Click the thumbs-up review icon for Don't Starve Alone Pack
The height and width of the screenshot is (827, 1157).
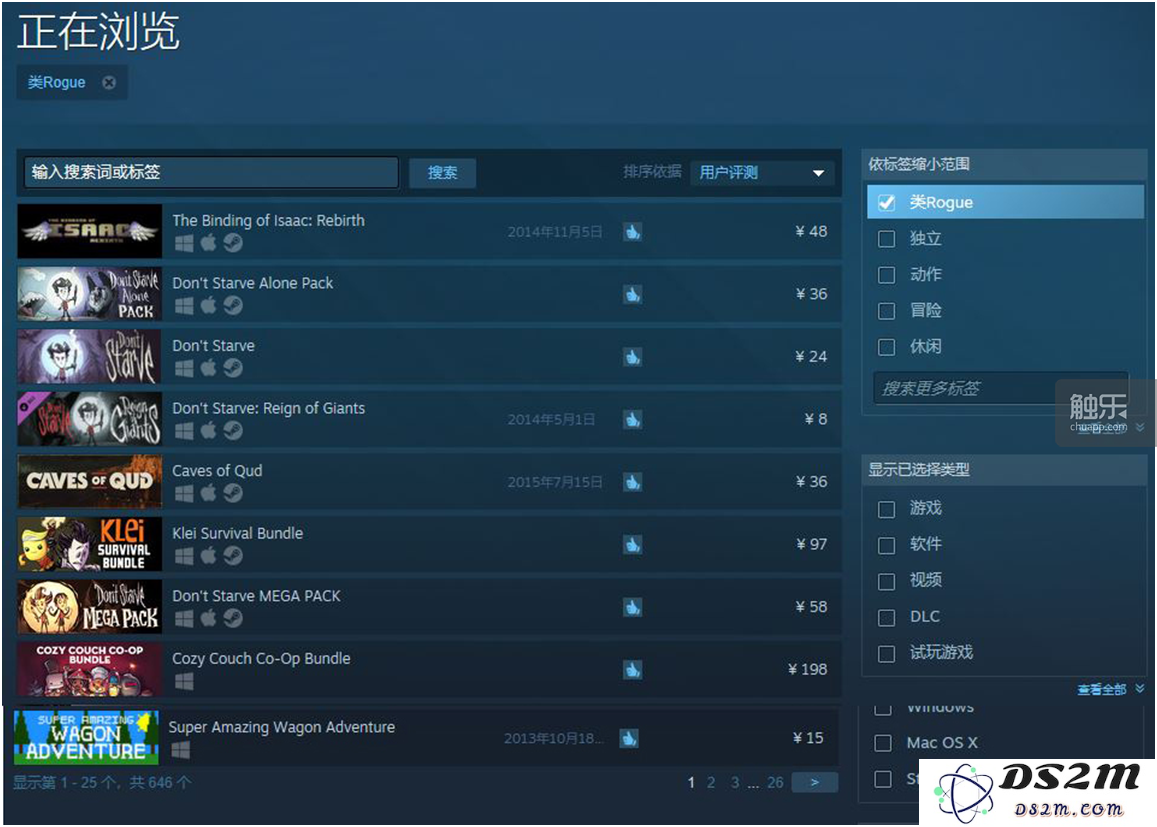(x=632, y=294)
